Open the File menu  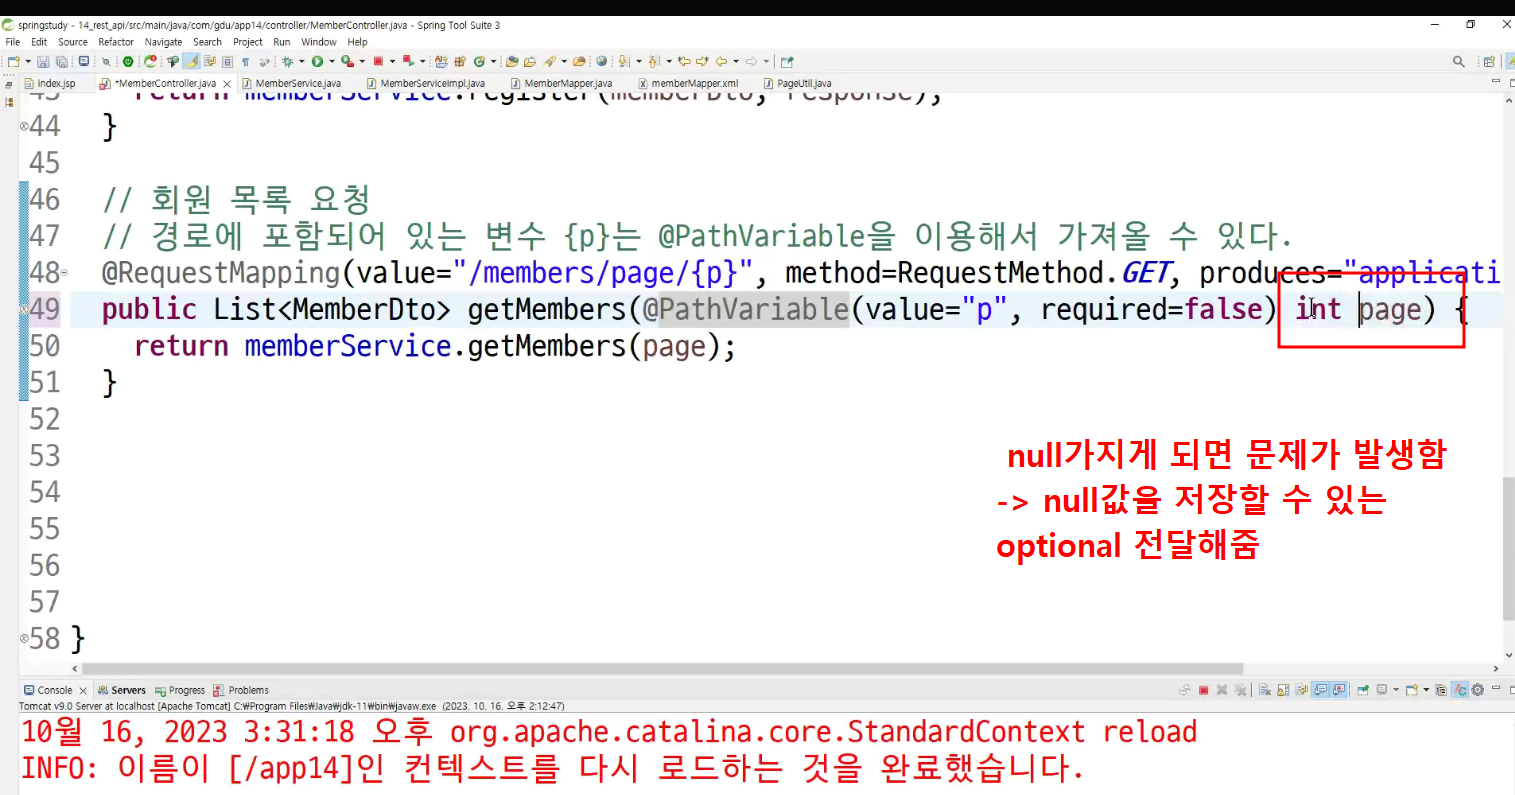point(13,42)
